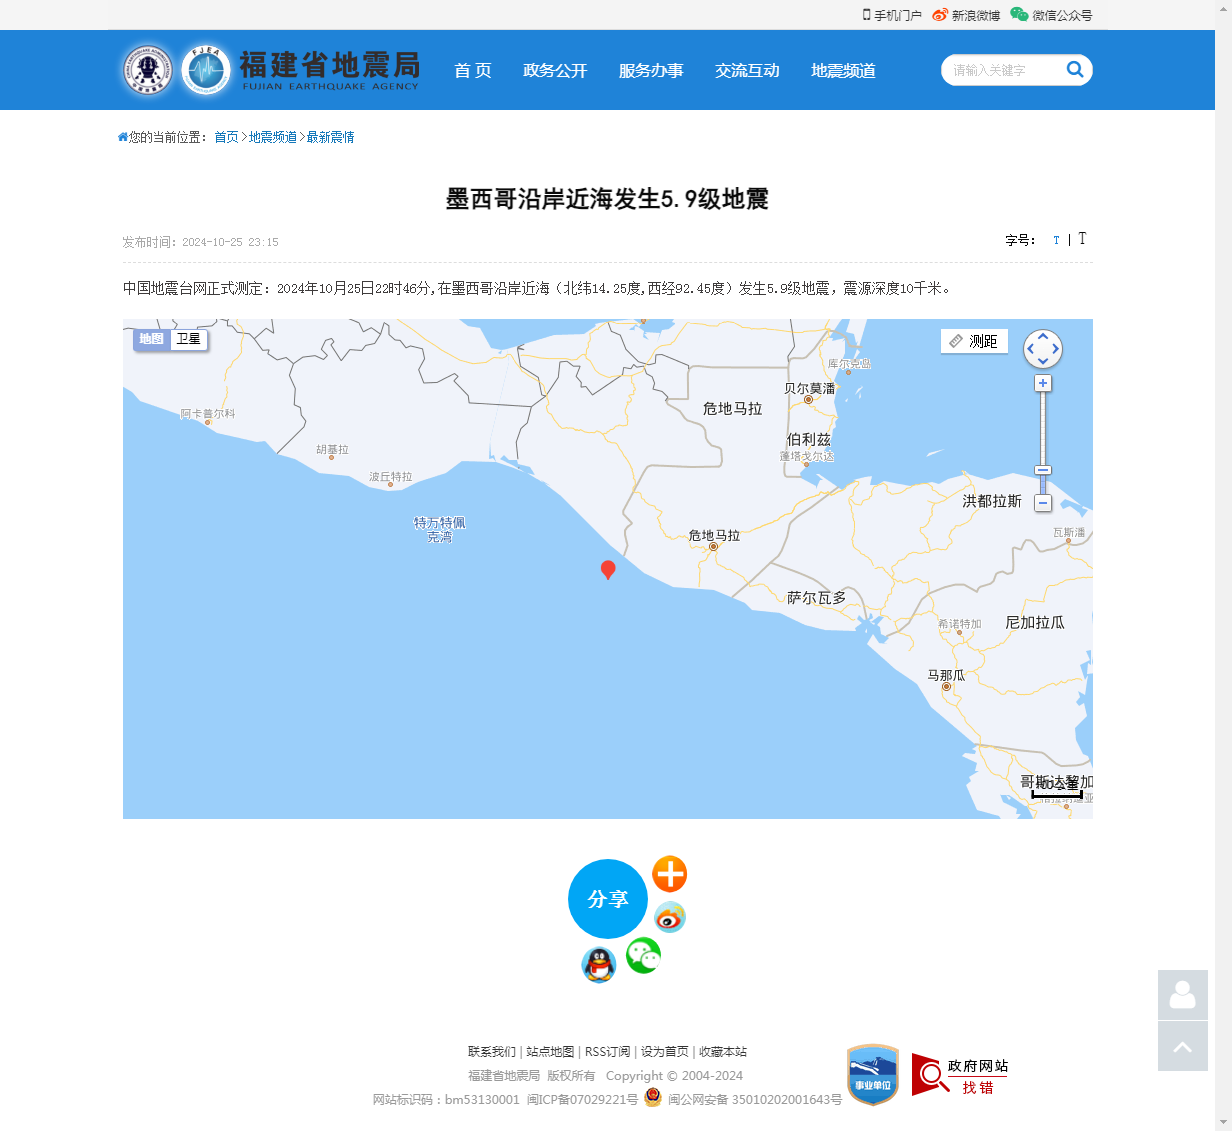Viewport: 1232px width, 1131px height.
Task: Choose the larger font size T
Action: (x=1082, y=239)
